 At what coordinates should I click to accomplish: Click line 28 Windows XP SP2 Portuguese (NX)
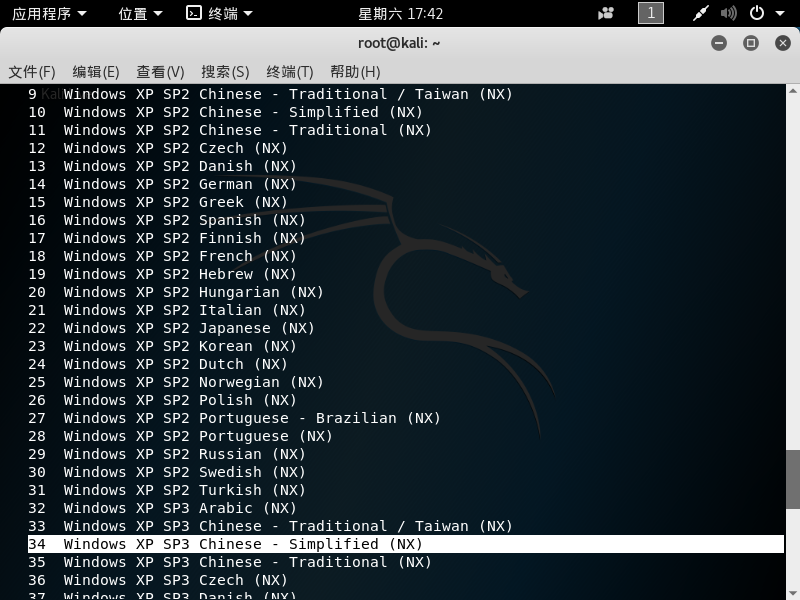coord(180,436)
